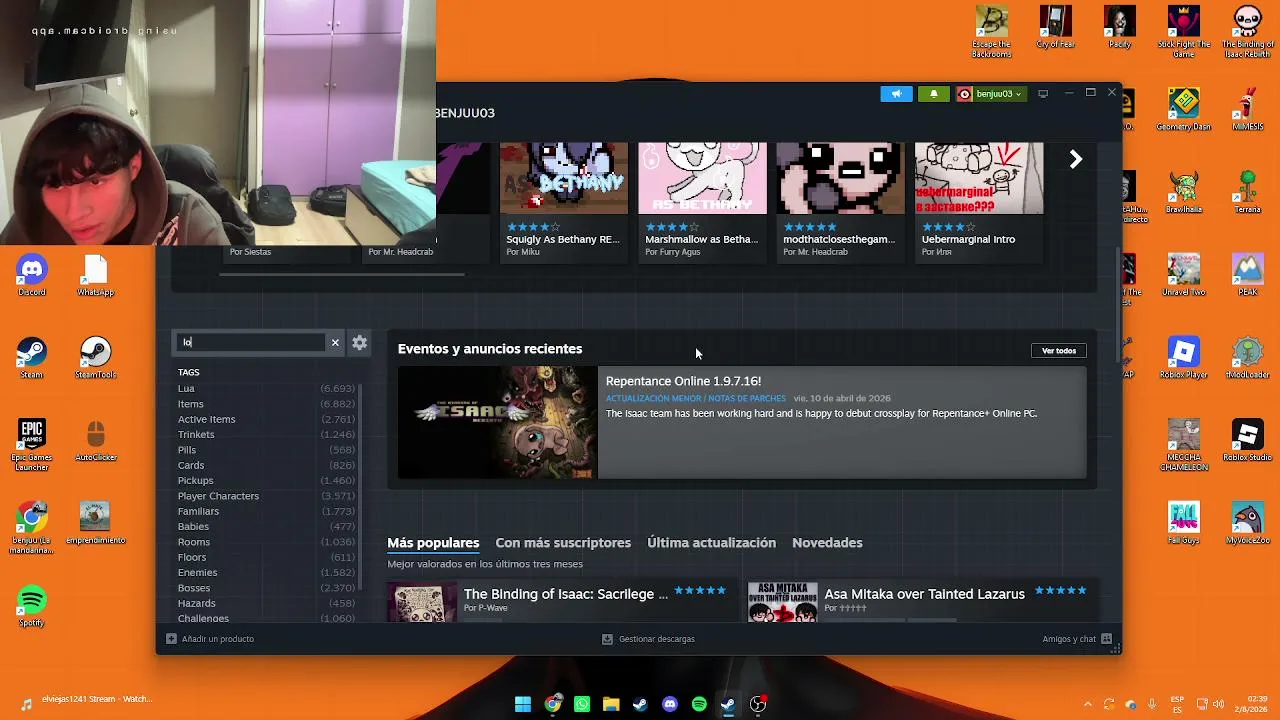Open Amigos y chat panel

click(1077, 639)
